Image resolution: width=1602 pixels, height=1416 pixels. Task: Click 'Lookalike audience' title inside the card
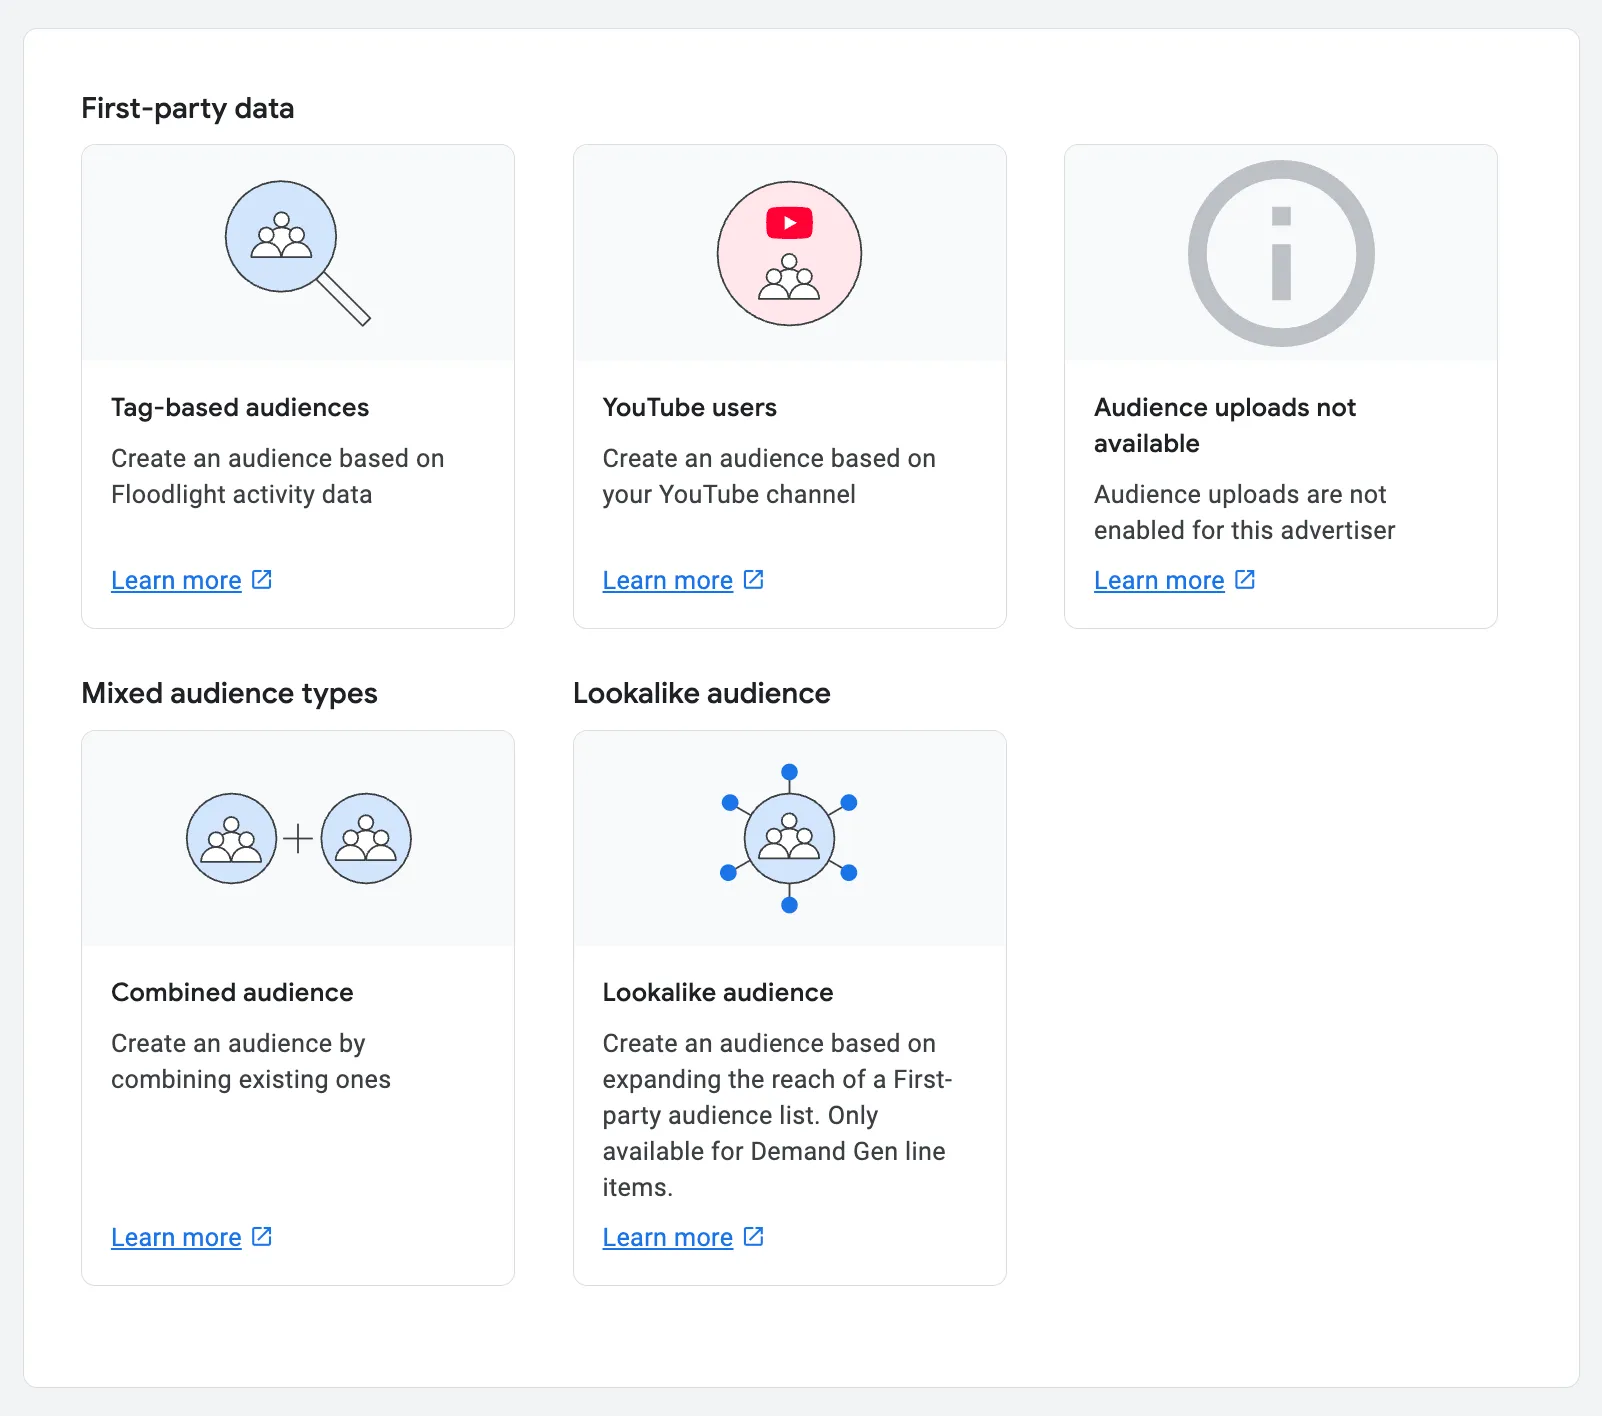pyautogui.click(x=718, y=992)
